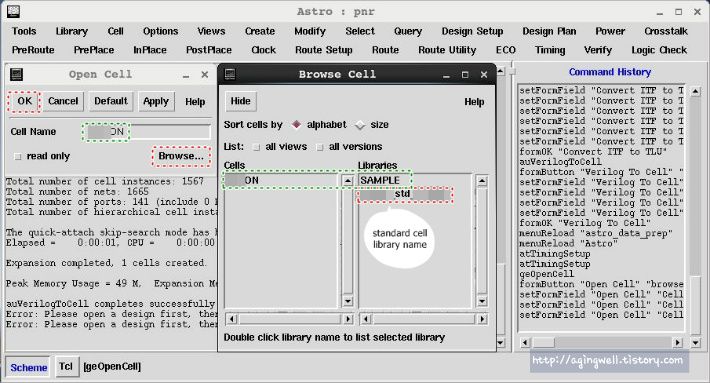Open the Browse Cell dialog window menu icon

click(x=230, y=74)
